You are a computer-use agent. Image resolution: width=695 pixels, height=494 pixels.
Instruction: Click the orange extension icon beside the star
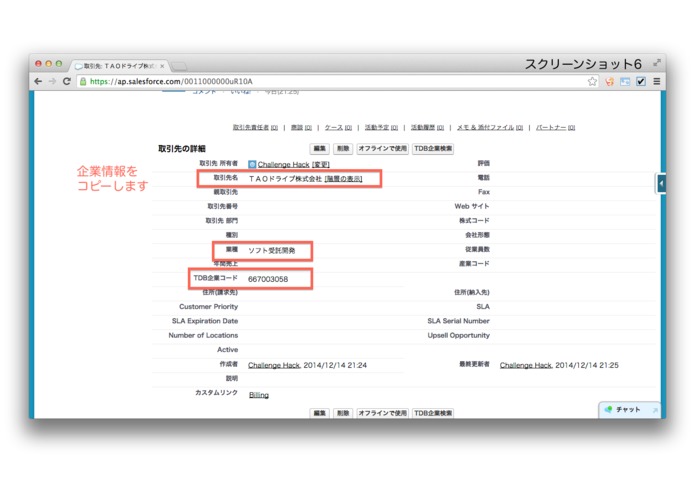(609, 82)
